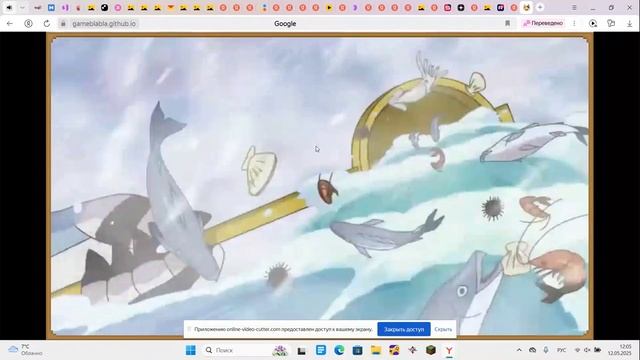The width and height of the screenshot is (640, 360).
Task: Click the gameblabla.github.io address field
Action: coord(104,24)
